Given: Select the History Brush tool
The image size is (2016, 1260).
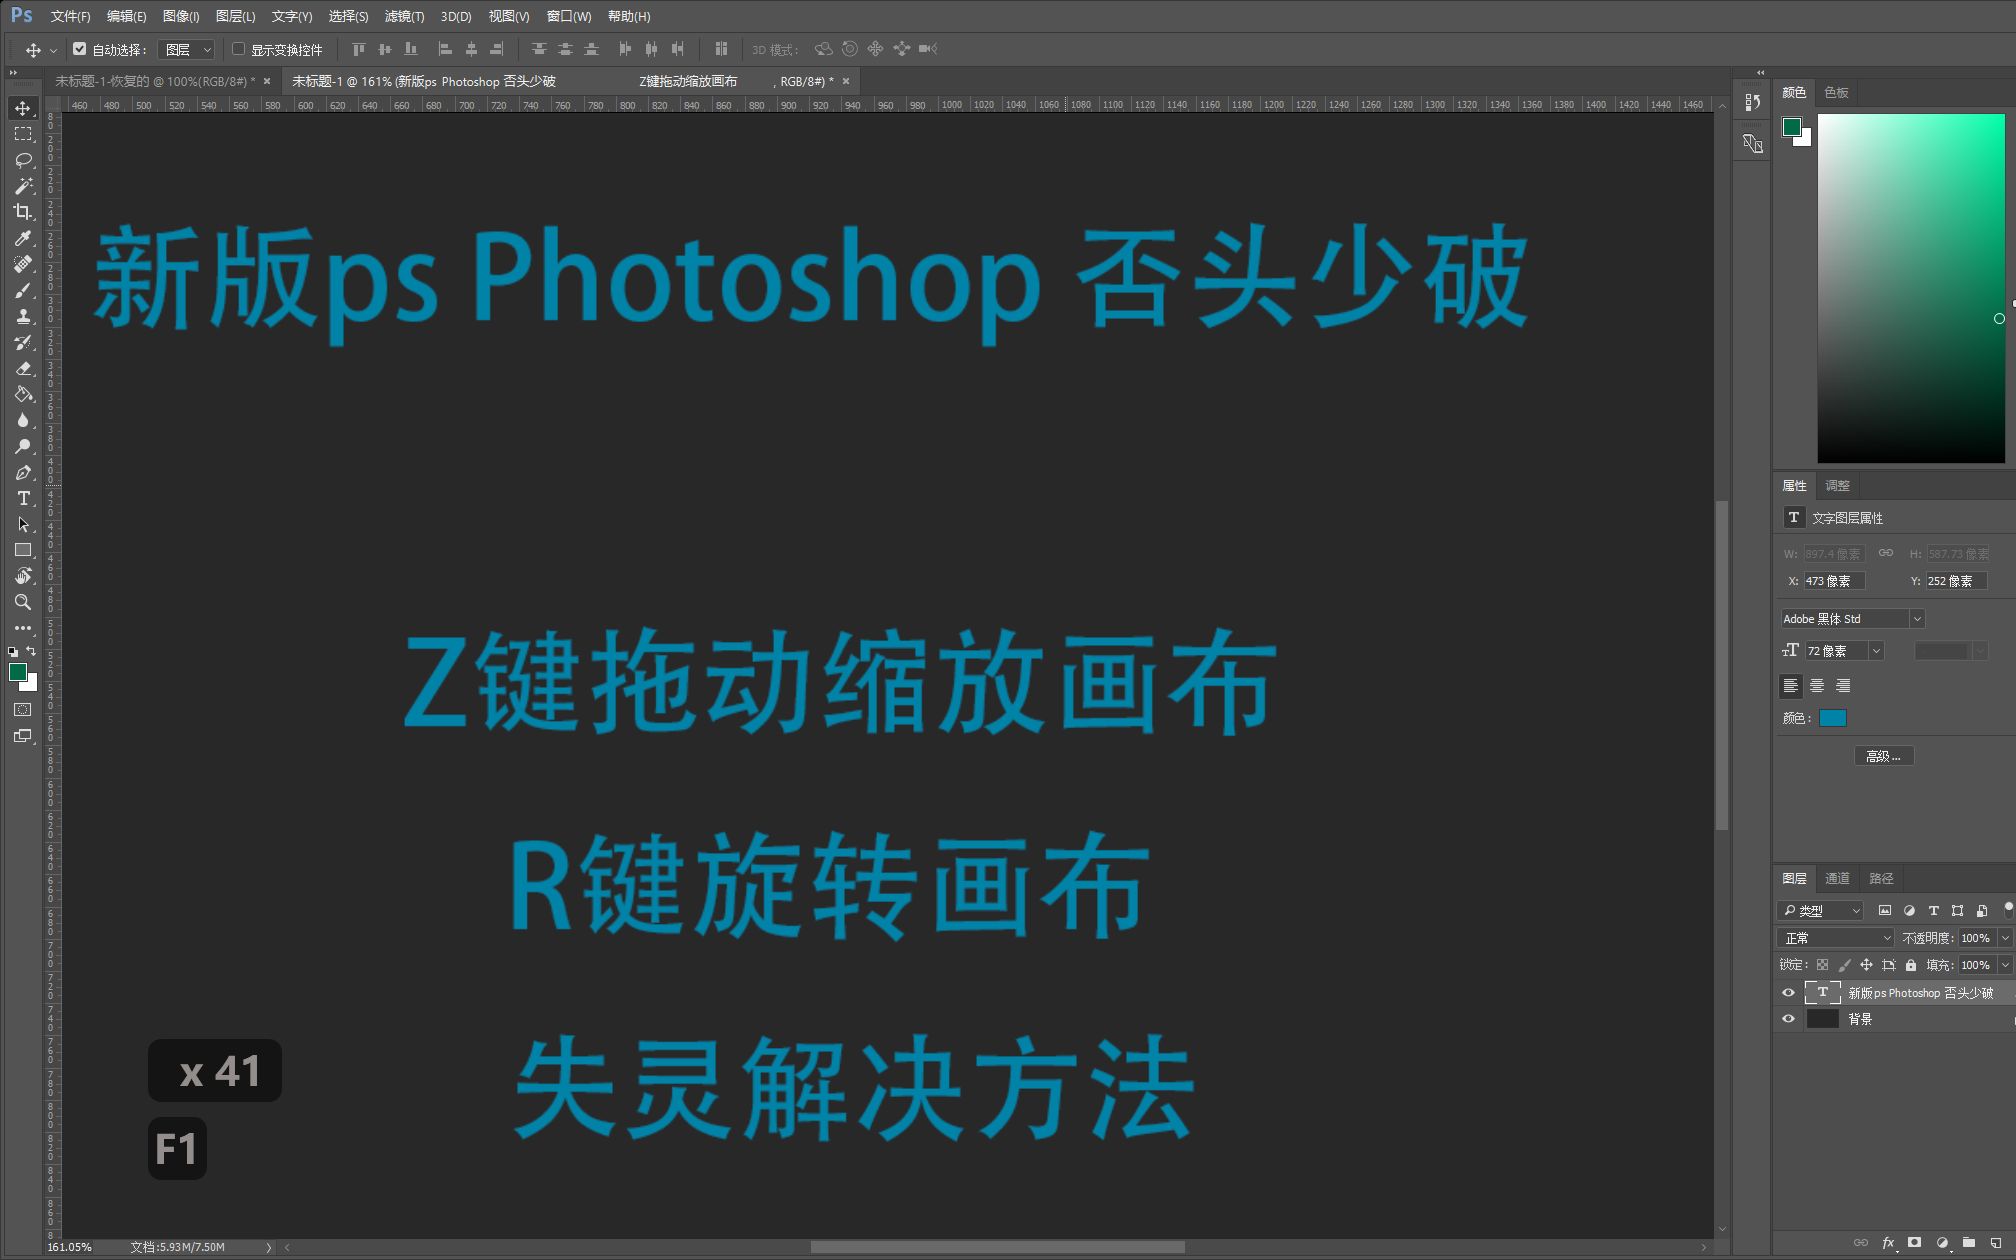Looking at the screenshot, I should (23, 342).
